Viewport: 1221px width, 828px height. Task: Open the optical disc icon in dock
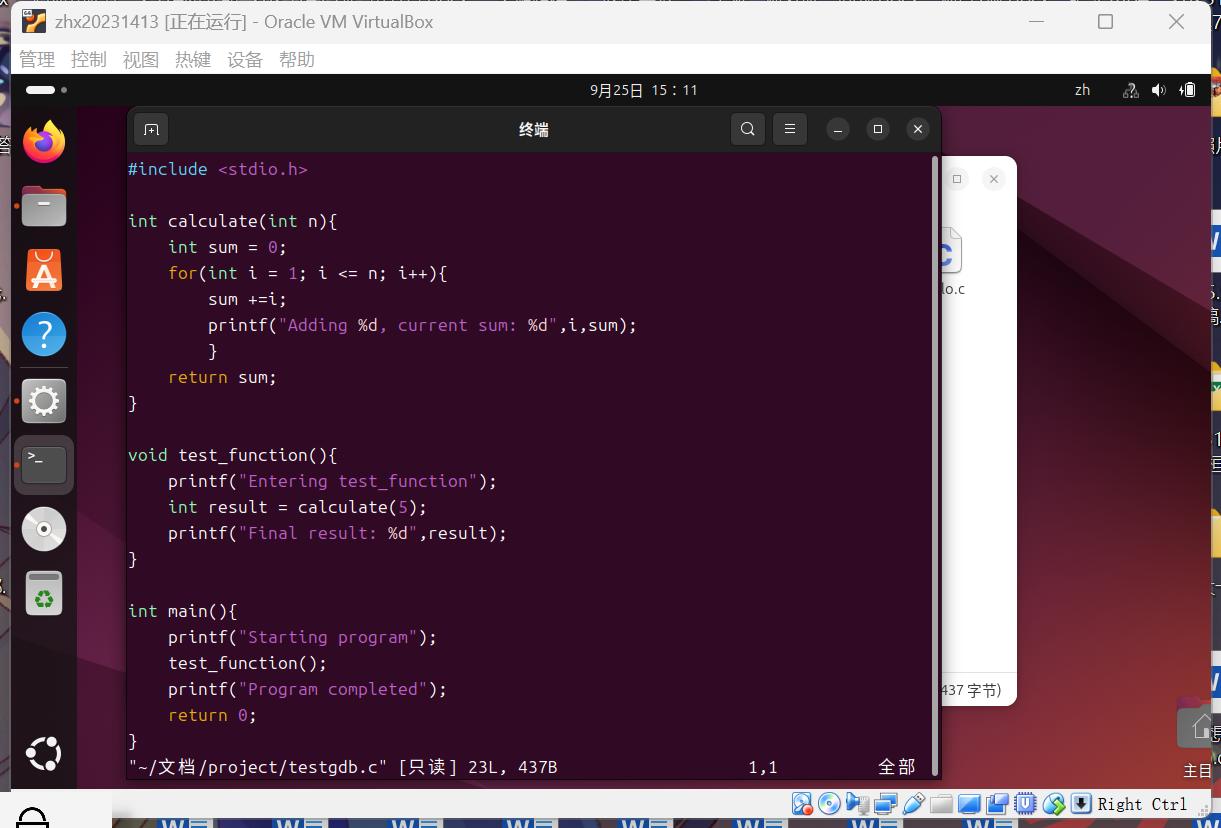coord(44,529)
